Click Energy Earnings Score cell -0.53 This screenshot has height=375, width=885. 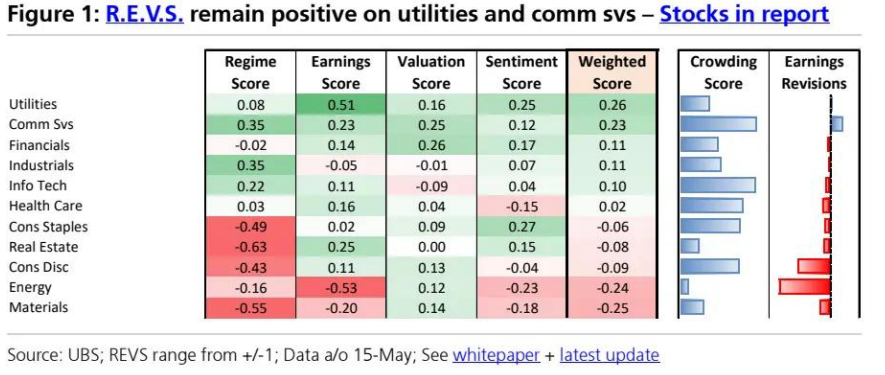(x=340, y=287)
